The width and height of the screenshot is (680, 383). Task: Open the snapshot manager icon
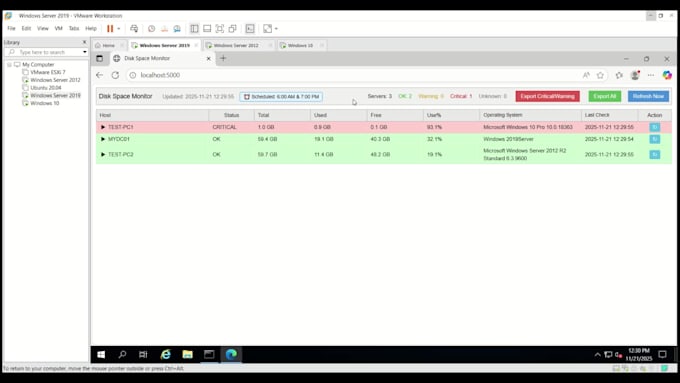tap(177, 29)
